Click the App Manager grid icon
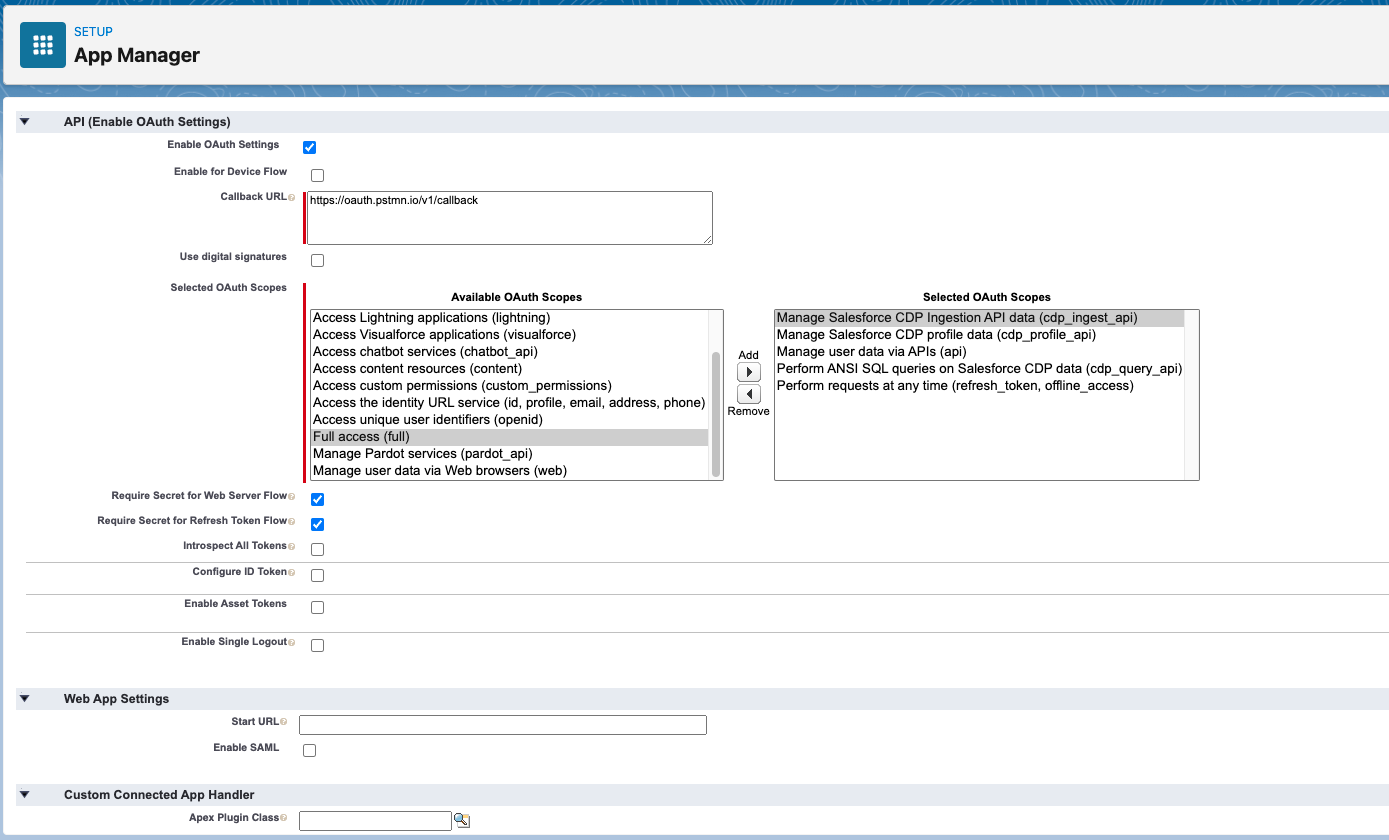The image size is (1389, 840). point(43,45)
